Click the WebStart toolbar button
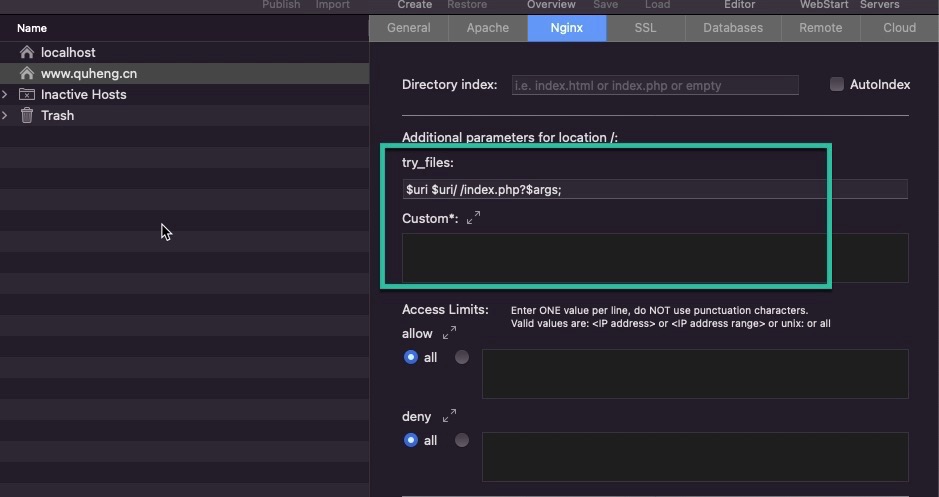 click(x=824, y=5)
